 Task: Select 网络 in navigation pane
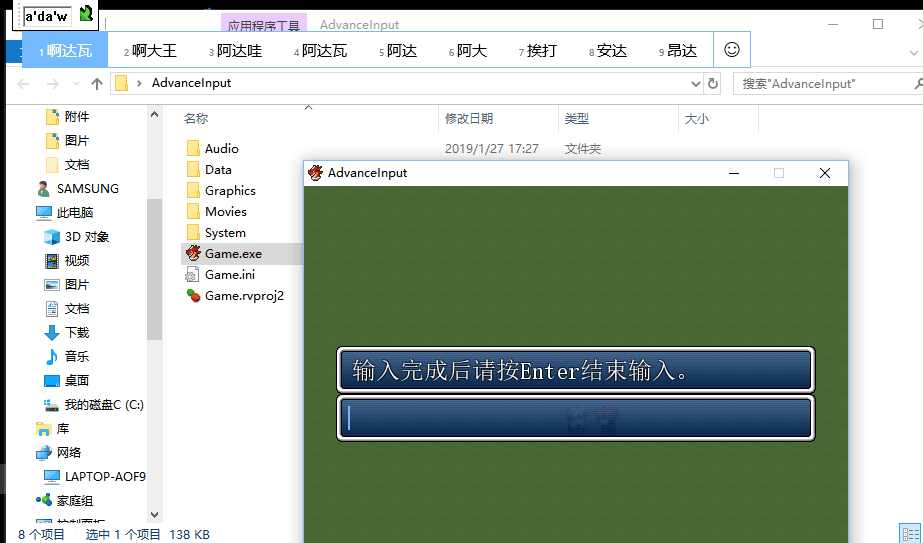69,452
